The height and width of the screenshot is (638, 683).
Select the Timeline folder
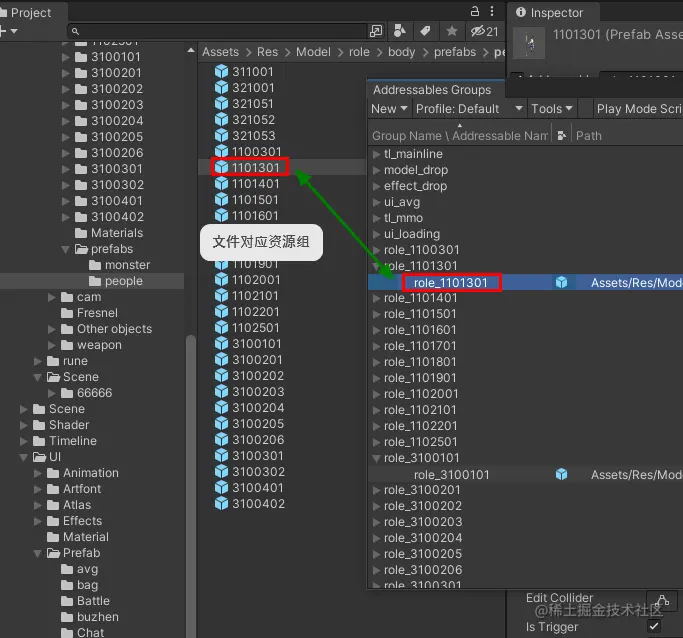click(64, 441)
